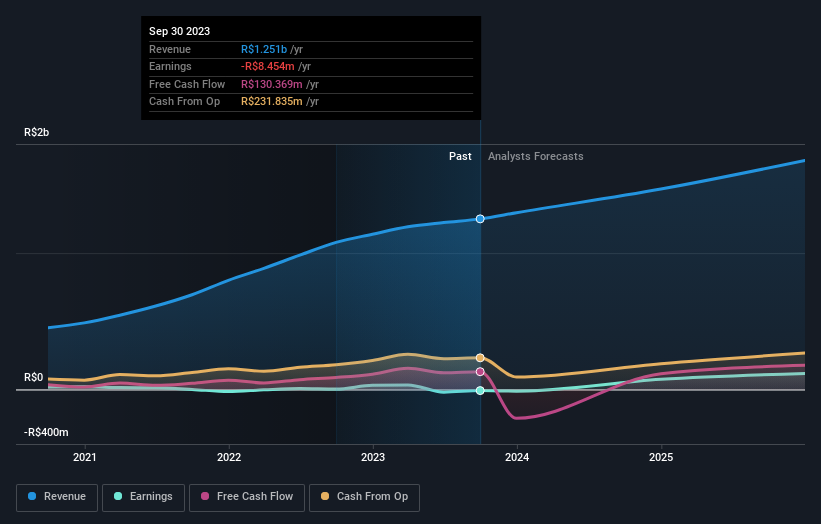The image size is (821, 524).
Task: Click the -R$8.454m earnings value
Action: tap(268, 66)
